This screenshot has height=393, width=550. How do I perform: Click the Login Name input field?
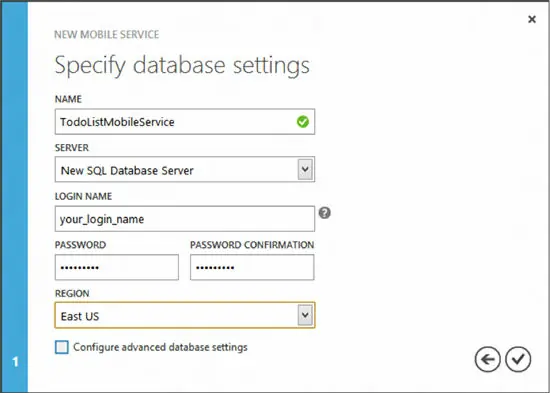click(185, 219)
